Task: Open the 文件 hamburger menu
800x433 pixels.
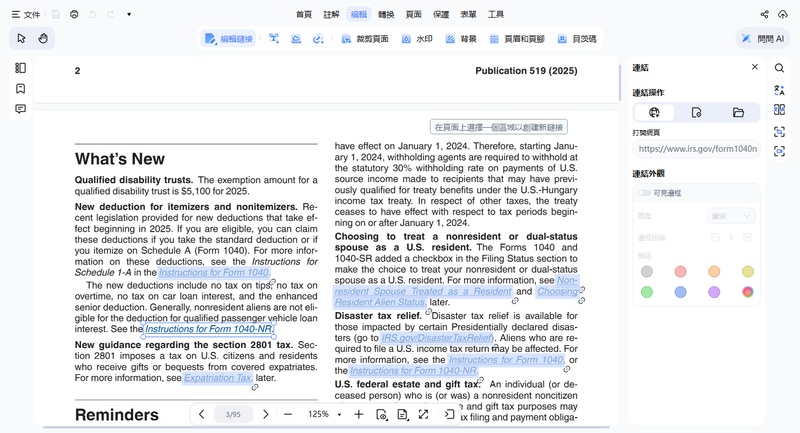Action: [26, 14]
